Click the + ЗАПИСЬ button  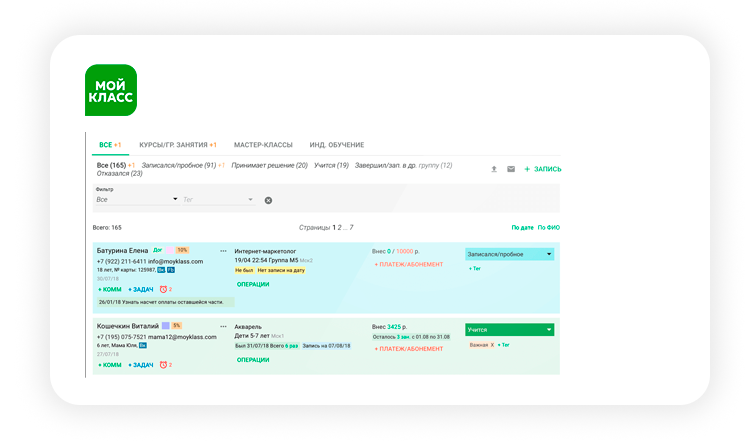[542, 169]
